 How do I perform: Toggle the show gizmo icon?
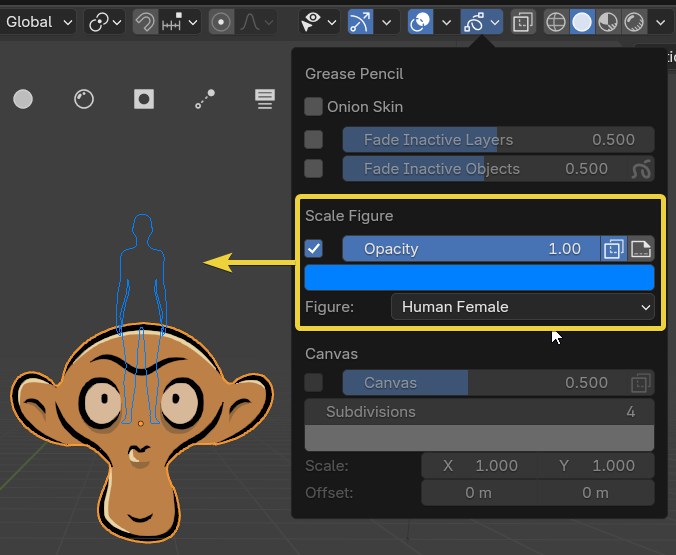pos(360,22)
